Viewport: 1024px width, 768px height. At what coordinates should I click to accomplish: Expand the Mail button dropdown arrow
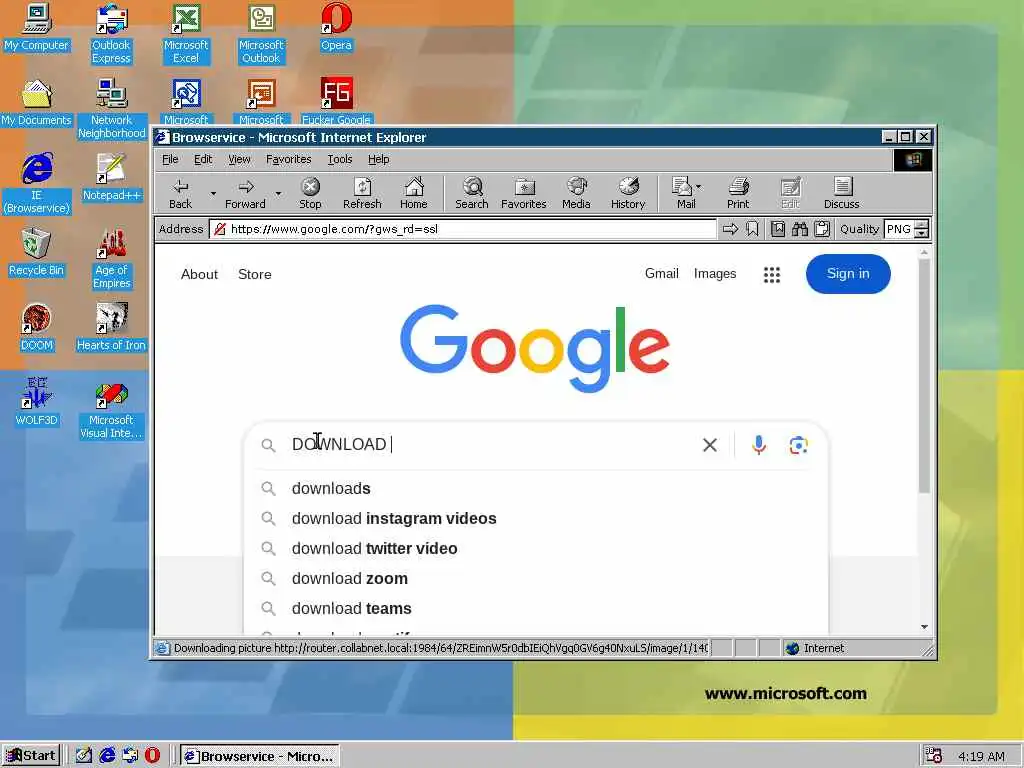pyautogui.click(x=699, y=187)
